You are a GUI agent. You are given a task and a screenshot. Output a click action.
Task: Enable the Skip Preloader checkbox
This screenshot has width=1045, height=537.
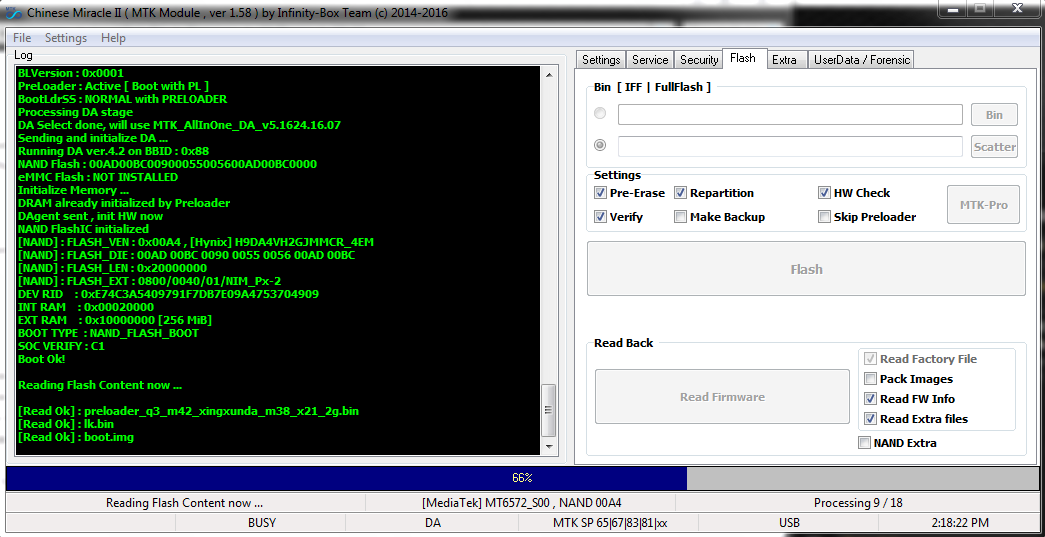[x=824, y=217]
